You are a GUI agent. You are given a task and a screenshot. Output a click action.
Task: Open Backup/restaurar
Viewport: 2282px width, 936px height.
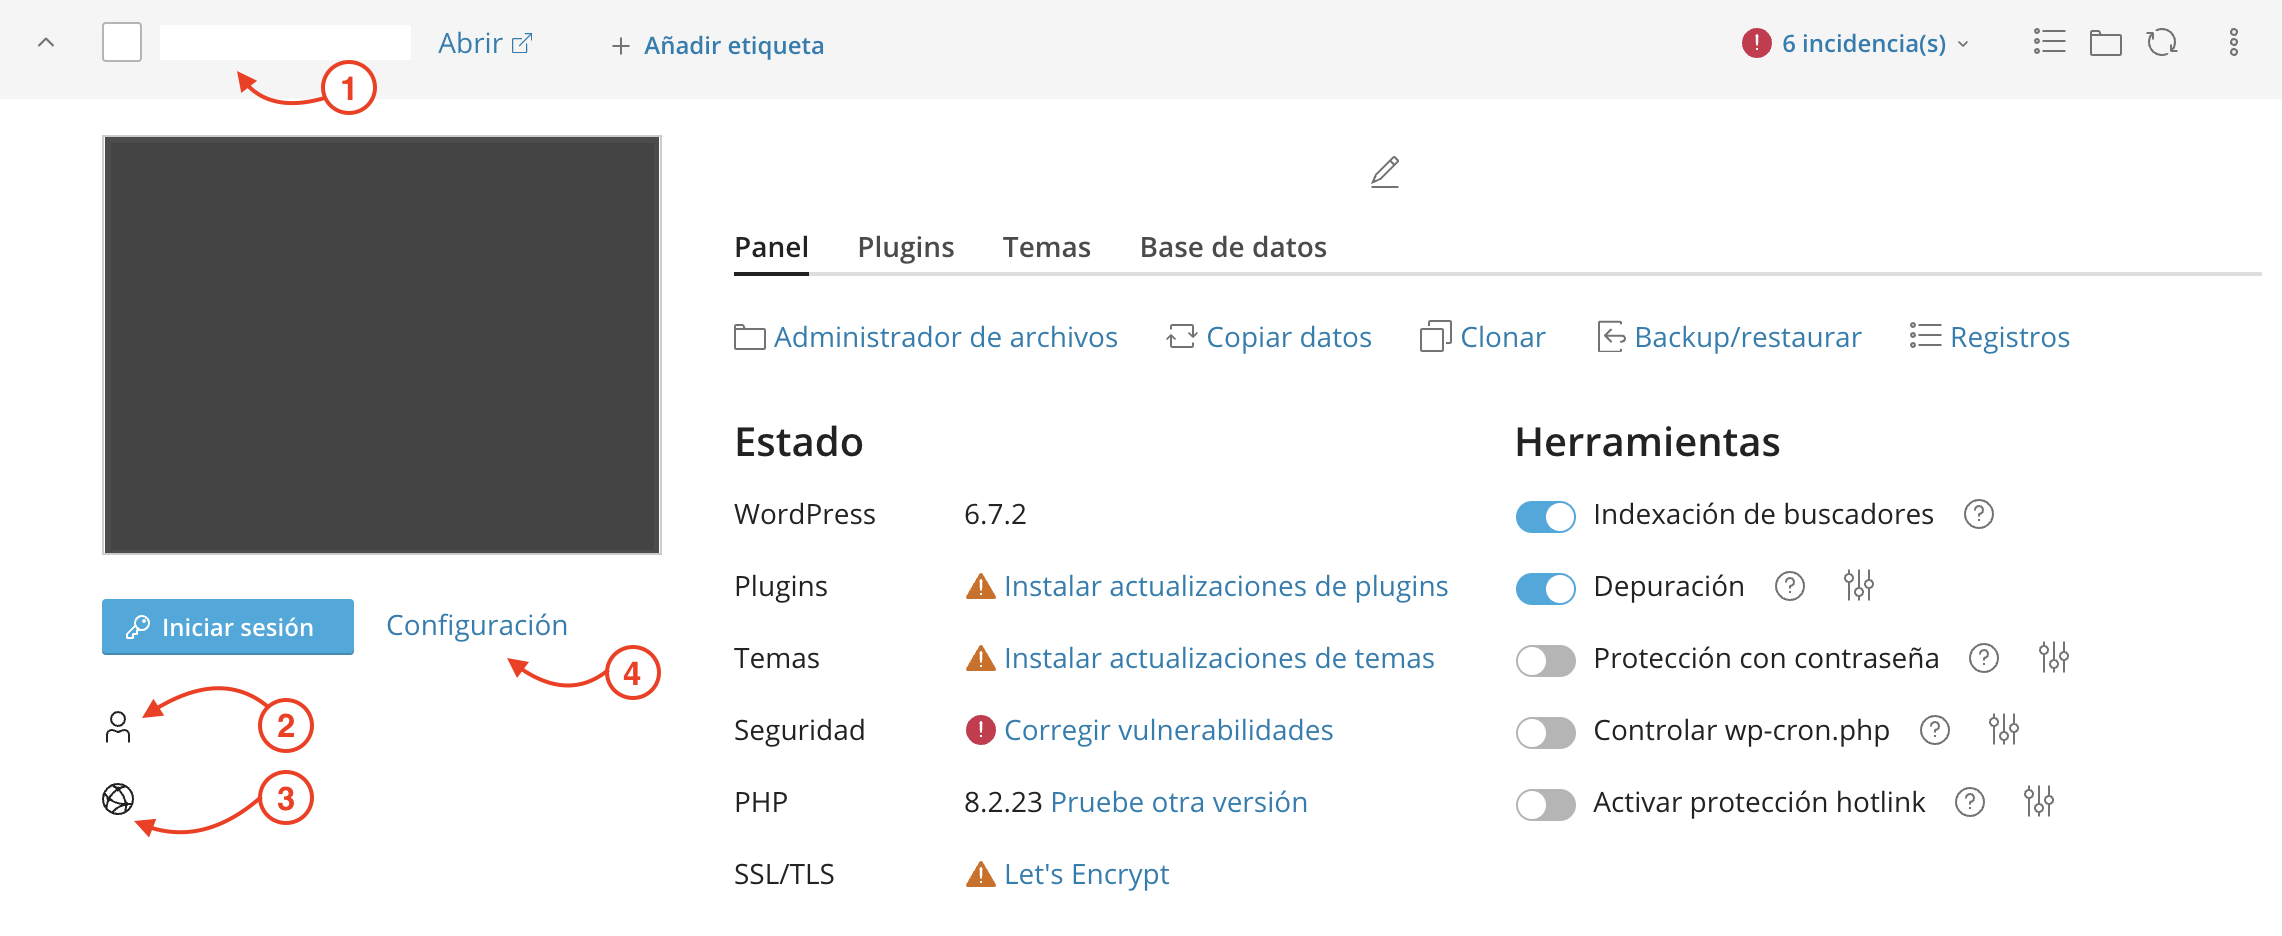pos(1730,337)
